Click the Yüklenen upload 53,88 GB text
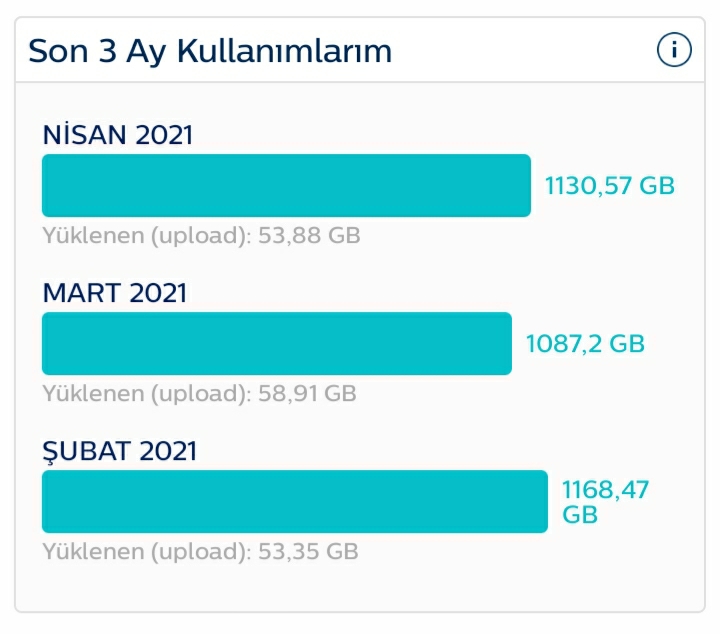The width and height of the screenshot is (720, 634). (202, 236)
